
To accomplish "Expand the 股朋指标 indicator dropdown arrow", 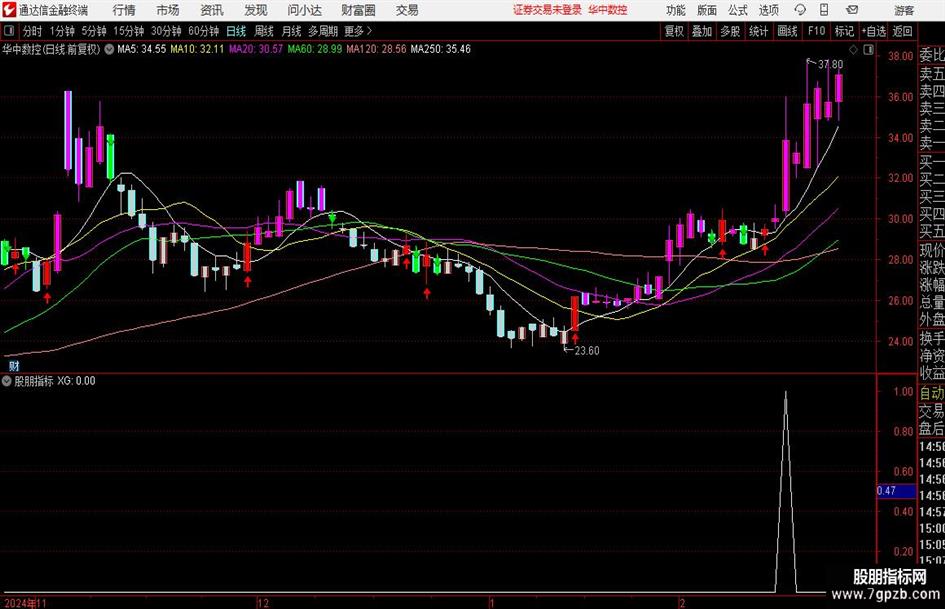I will 7,380.
